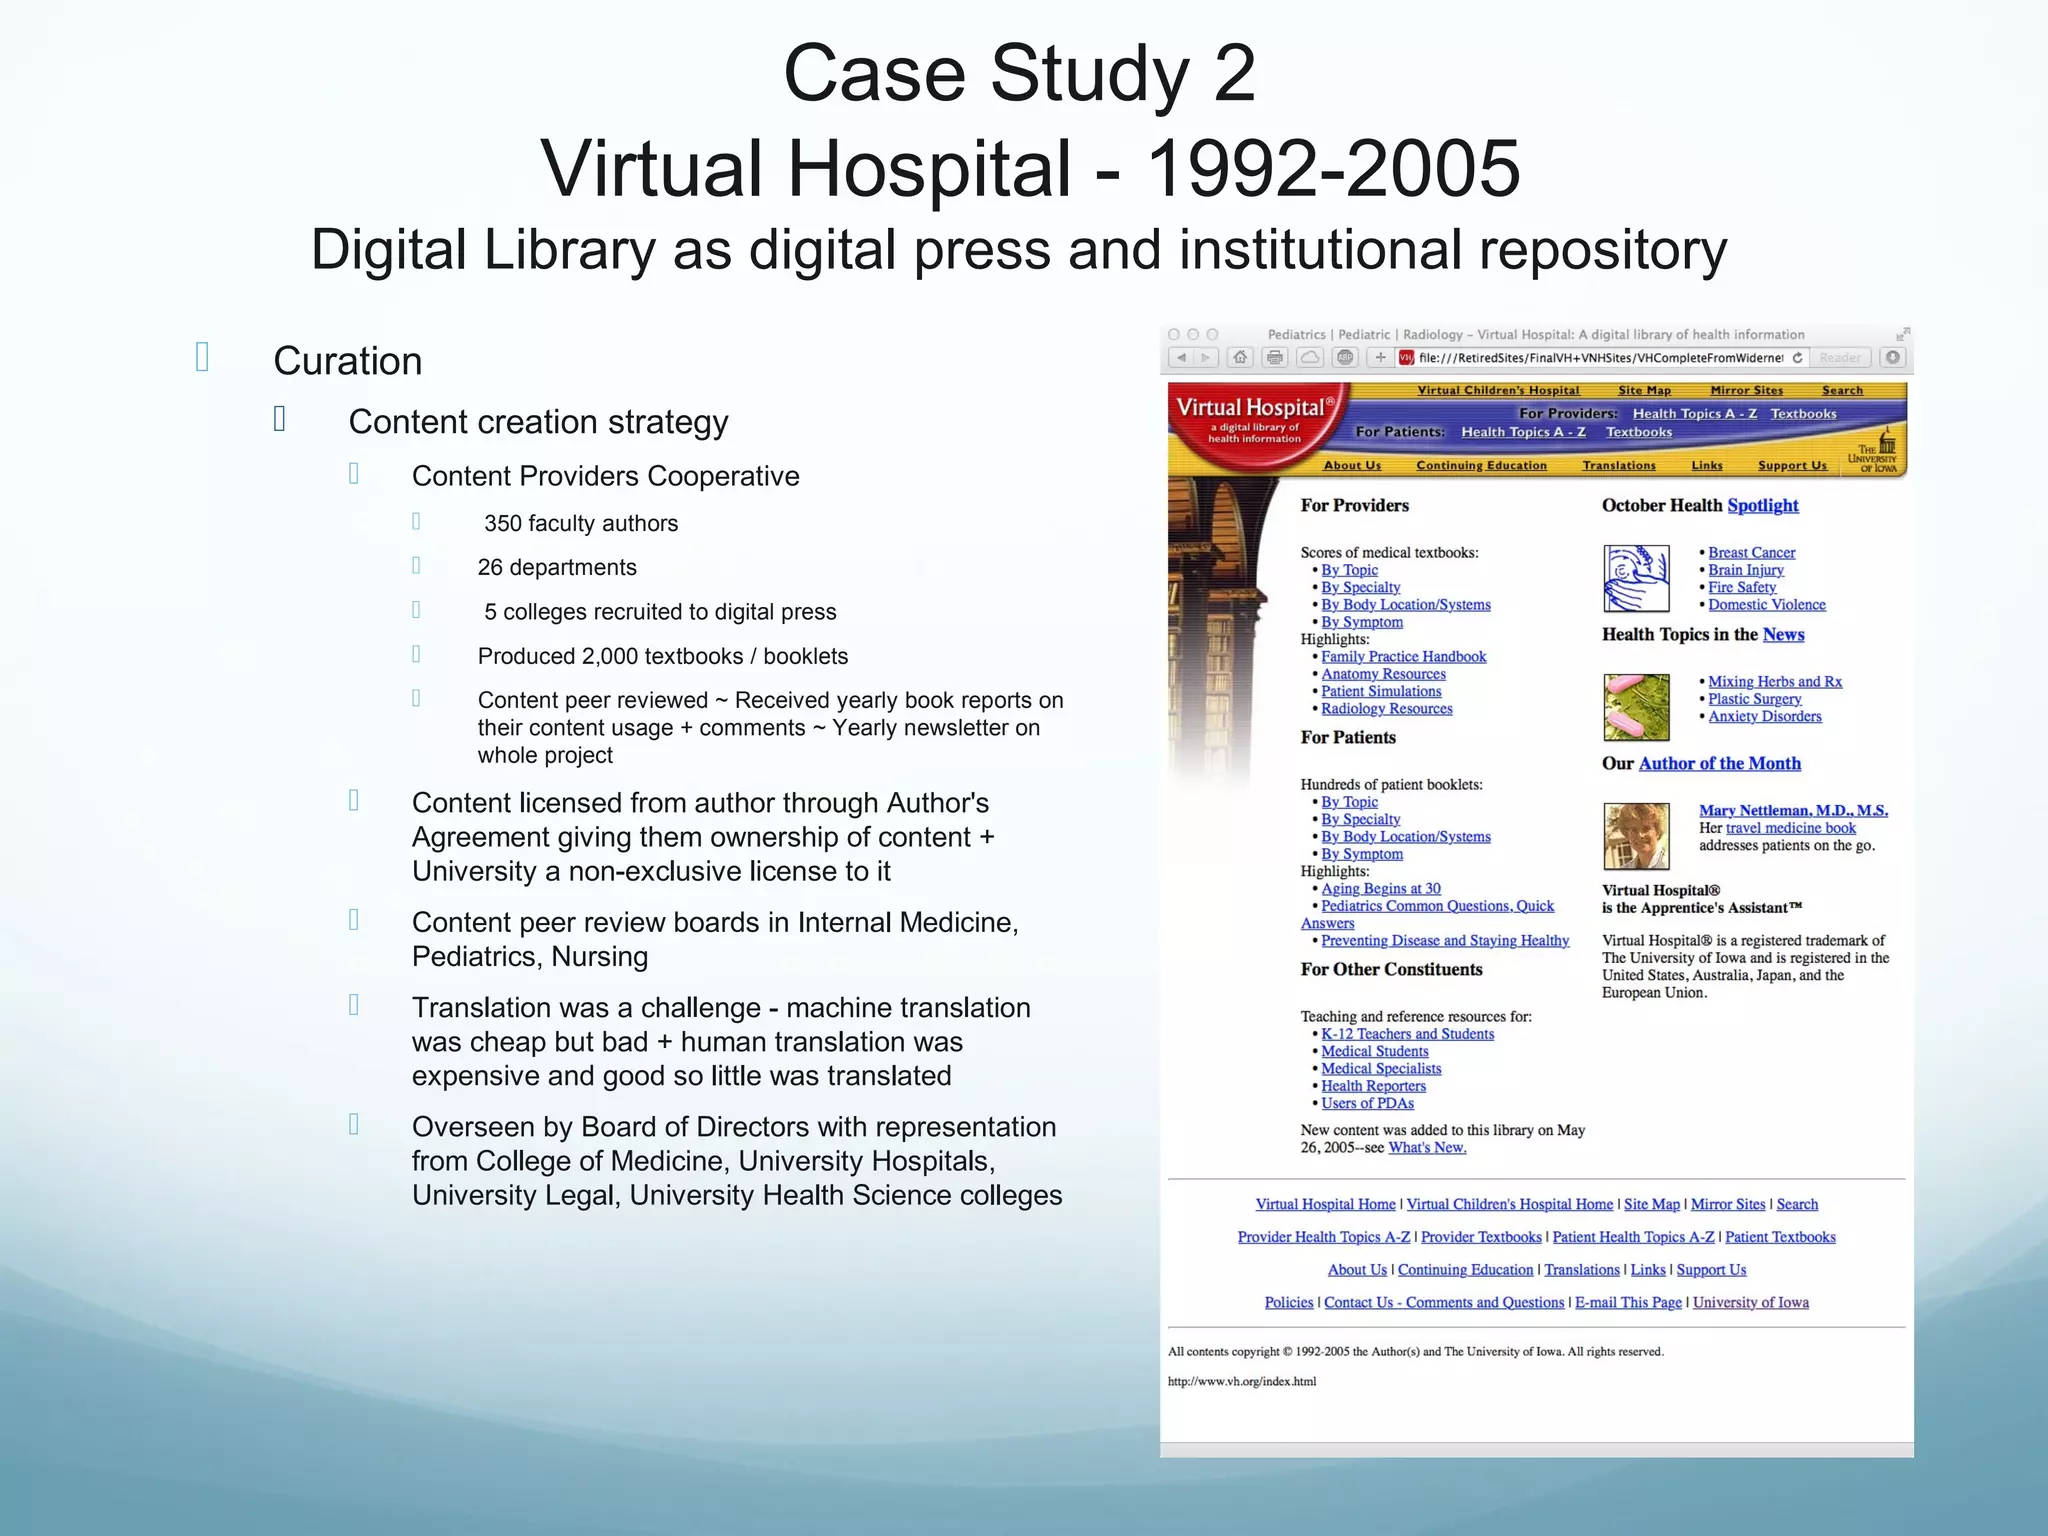Open Site Map in the top banner
This screenshot has width=2048, height=1536.
click(1644, 391)
